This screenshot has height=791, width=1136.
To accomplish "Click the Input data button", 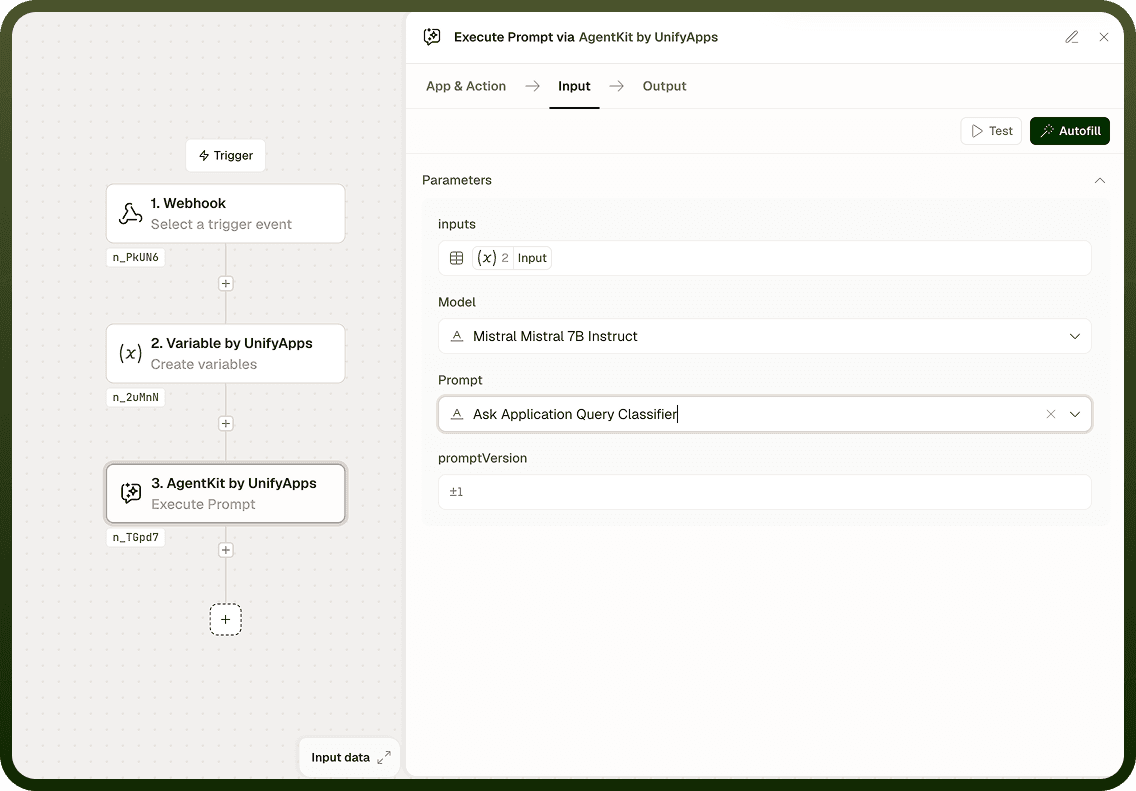I will point(349,758).
